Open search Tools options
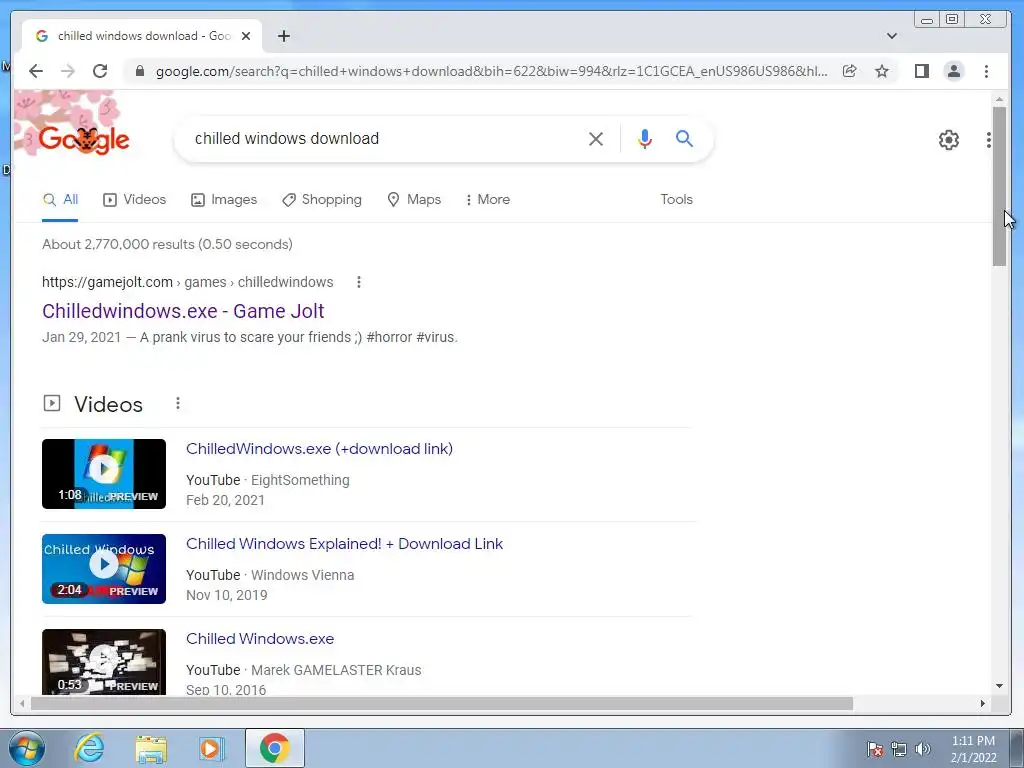The image size is (1024, 768). click(676, 200)
